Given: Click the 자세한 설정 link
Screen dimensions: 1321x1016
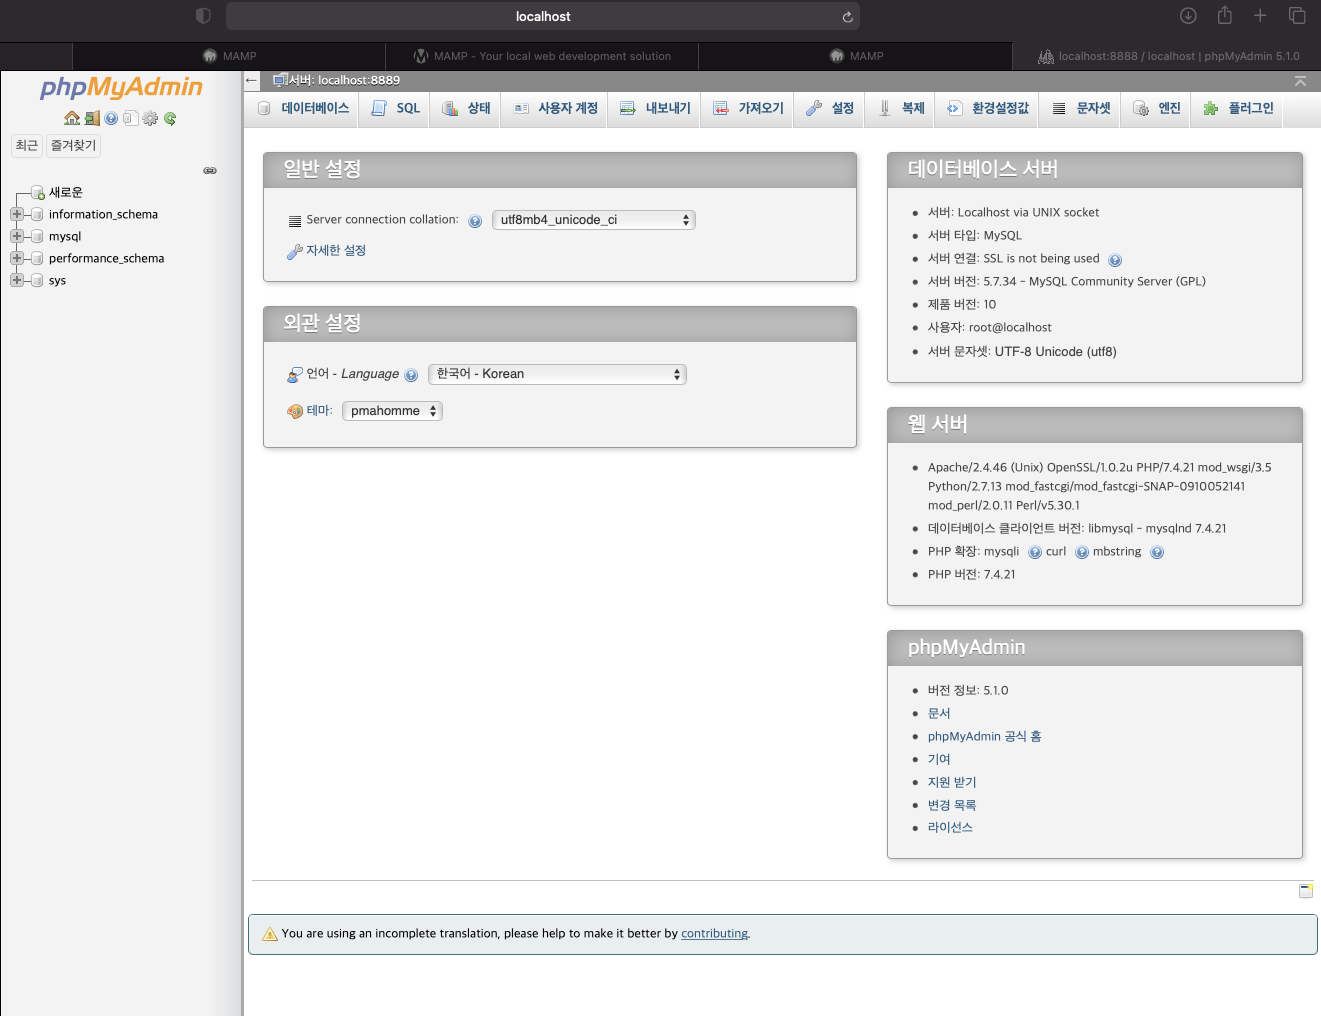Looking at the screenshot, I should pyautogui.click(x=336, y=251).
